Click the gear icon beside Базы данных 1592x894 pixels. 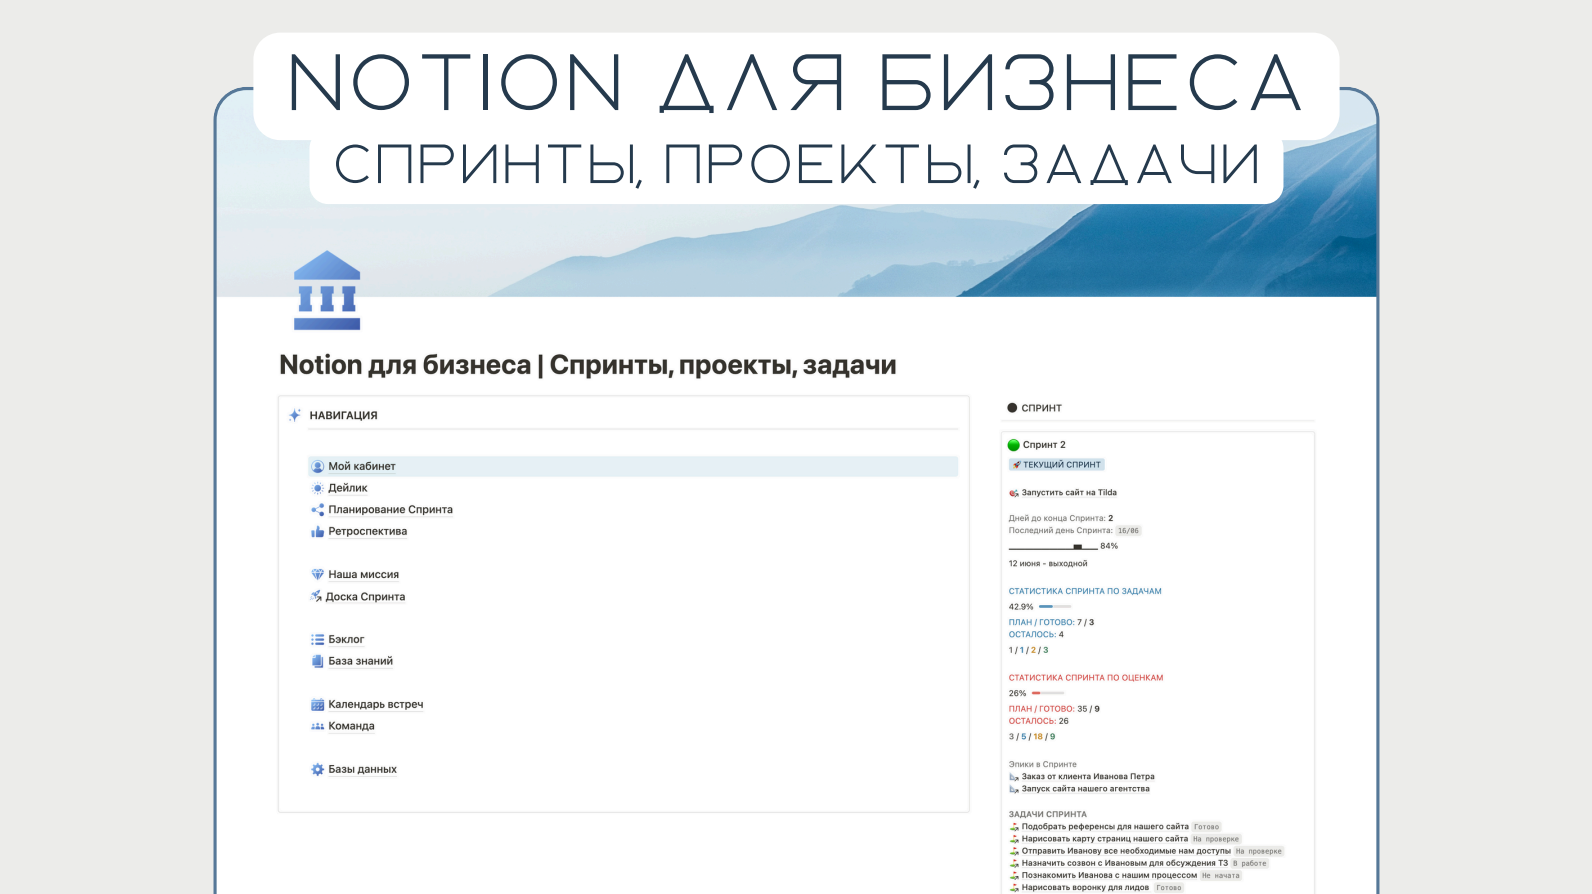tap(317, 770)
